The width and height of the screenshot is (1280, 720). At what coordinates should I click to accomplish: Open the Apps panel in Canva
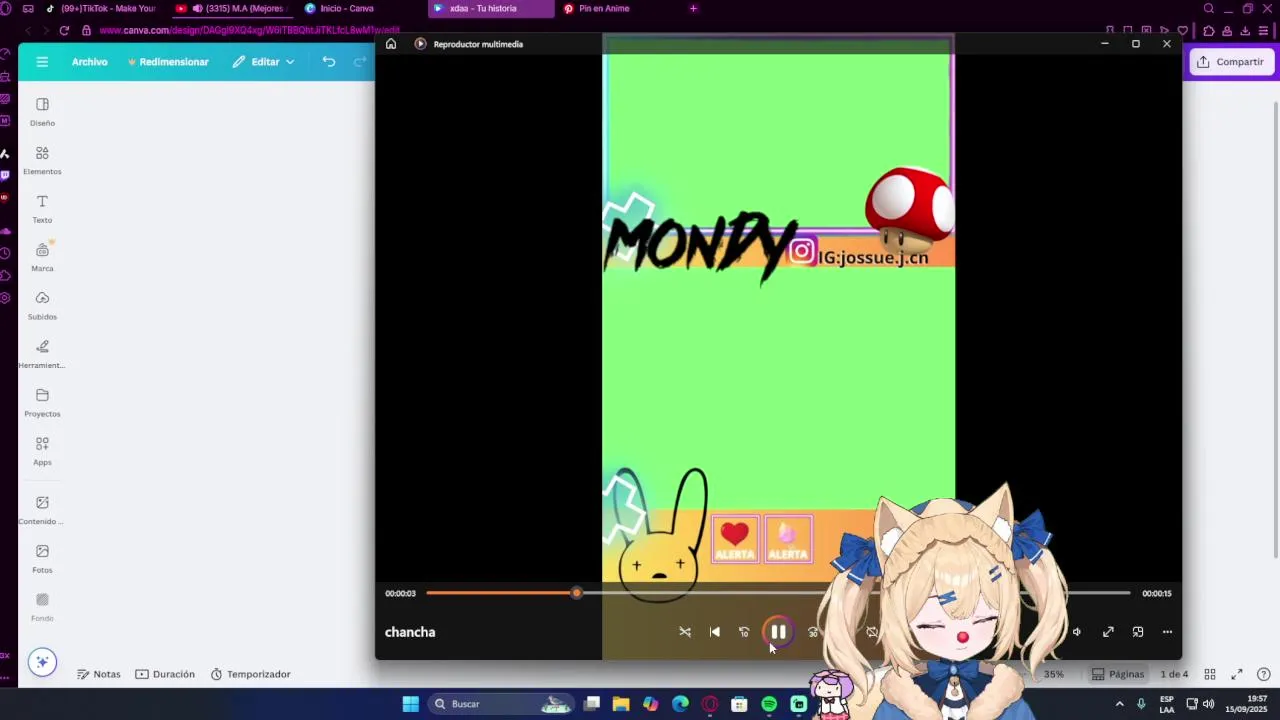tap(42, 451)
